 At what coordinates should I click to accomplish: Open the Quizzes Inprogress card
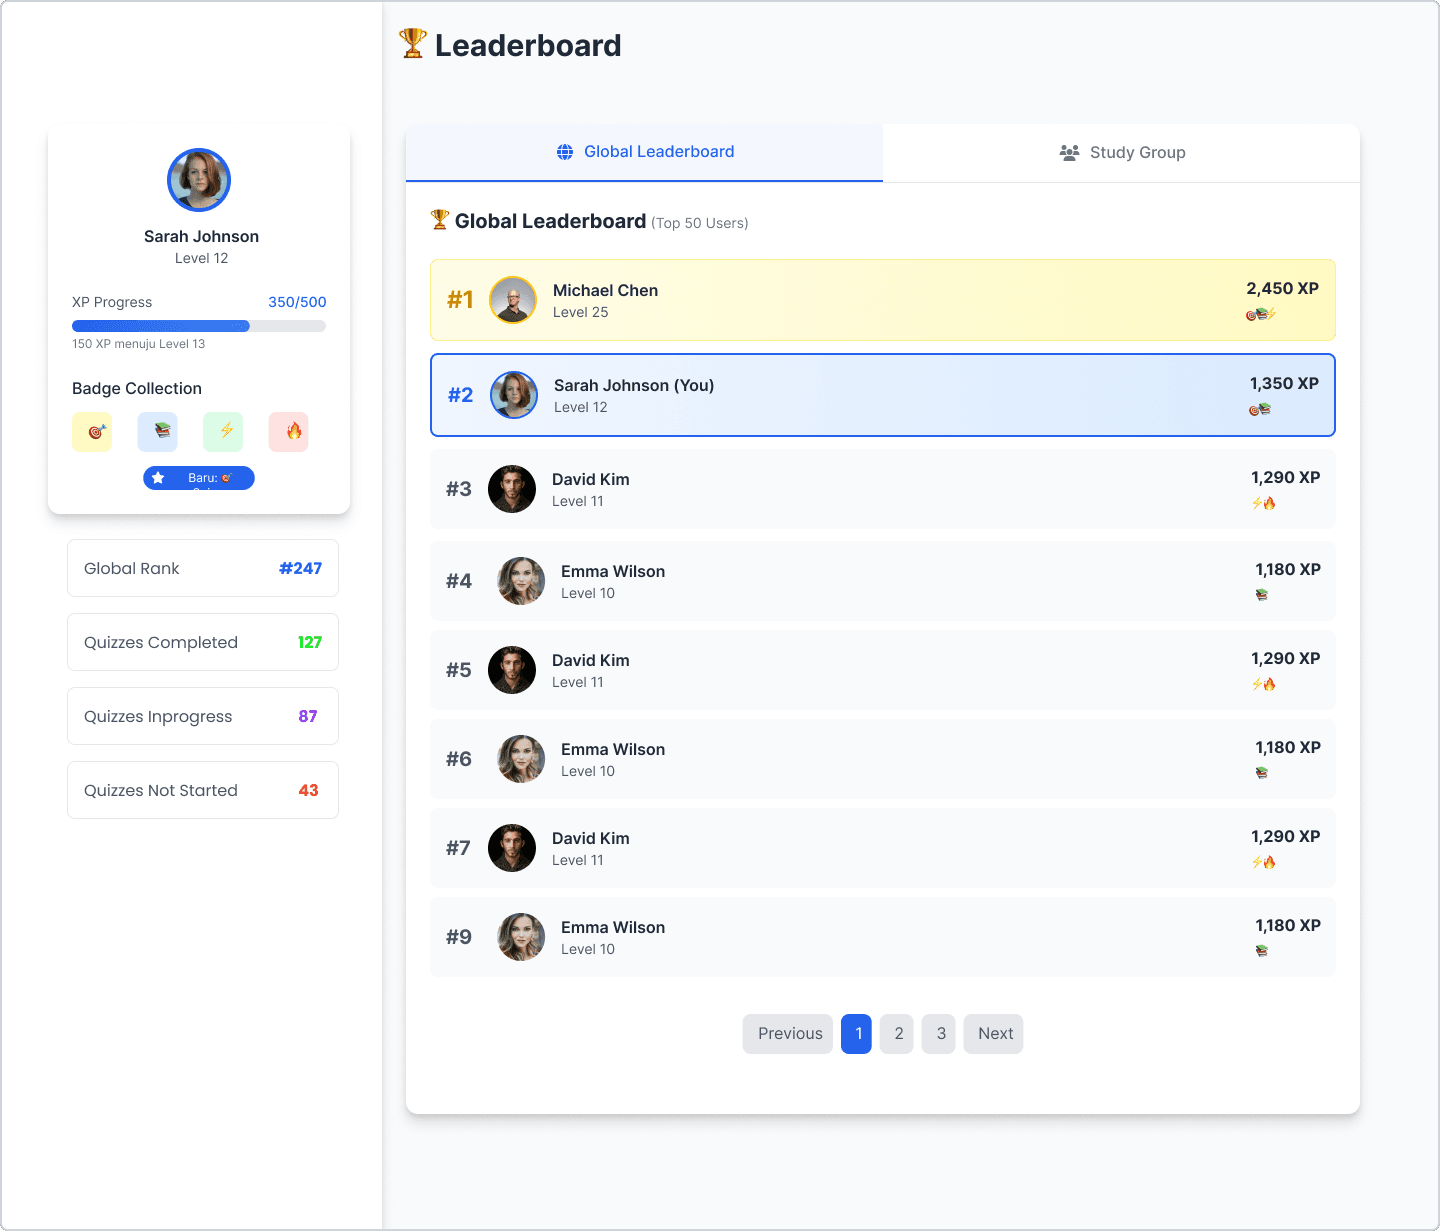pyautogui.click(x=203, y=716)
